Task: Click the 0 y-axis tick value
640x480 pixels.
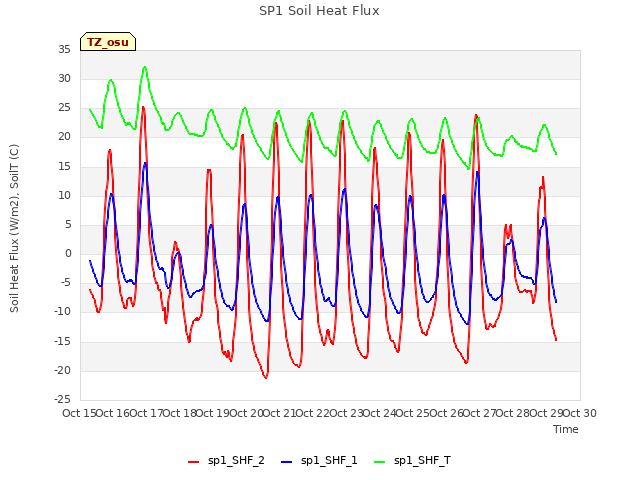Action: coord(68,253)
